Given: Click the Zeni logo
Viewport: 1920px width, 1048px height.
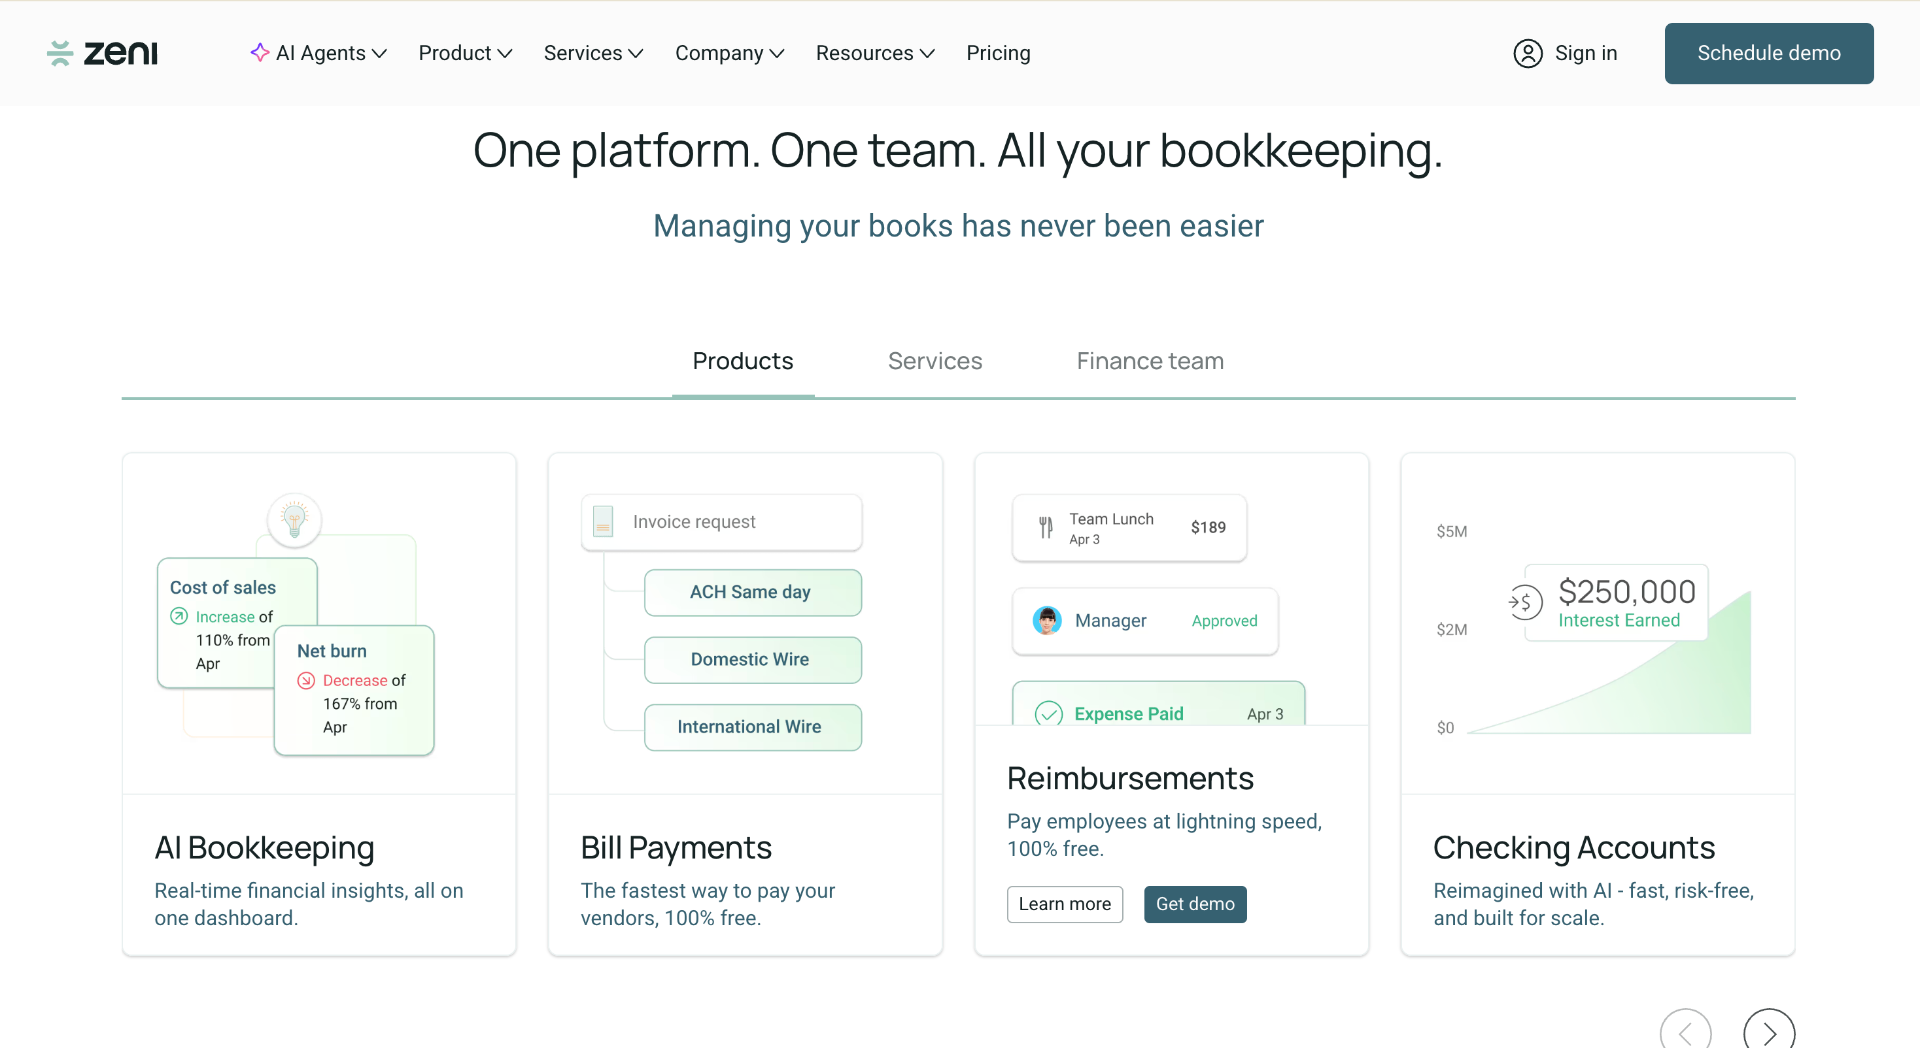Looking at the screenshot, I should [102, 53].
